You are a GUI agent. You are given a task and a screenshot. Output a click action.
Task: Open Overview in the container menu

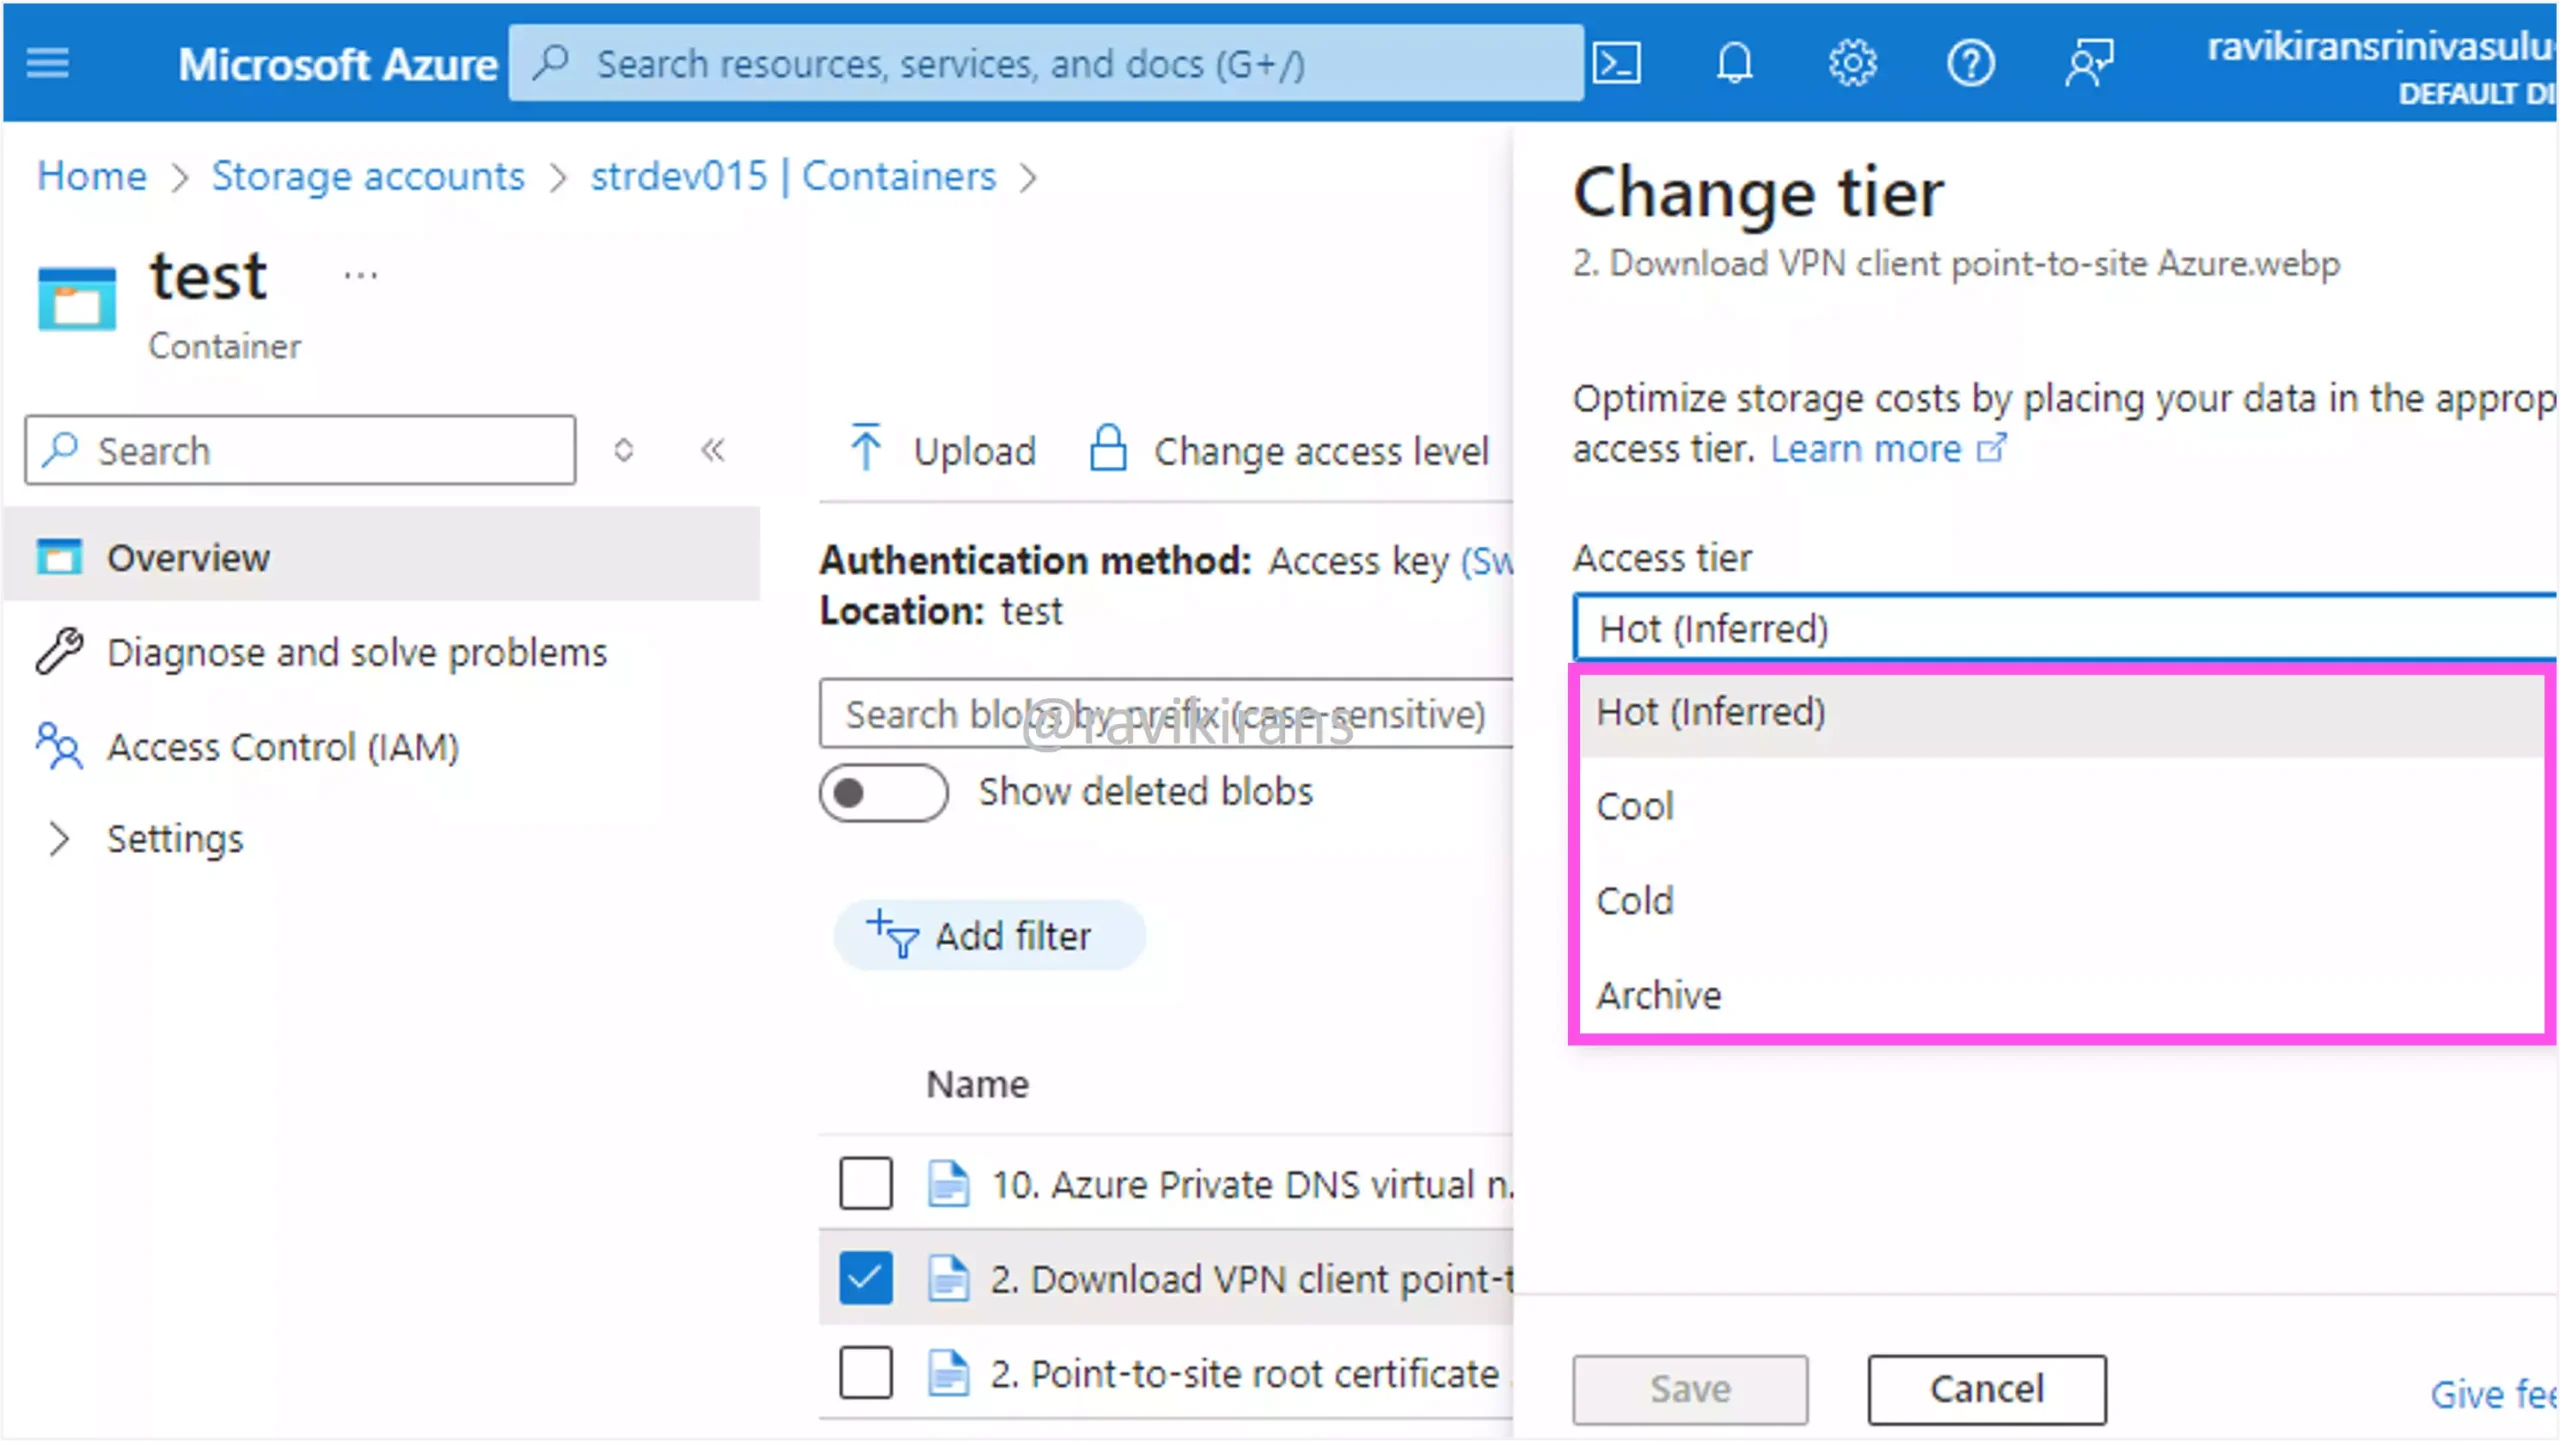click(x=382, y=557)
